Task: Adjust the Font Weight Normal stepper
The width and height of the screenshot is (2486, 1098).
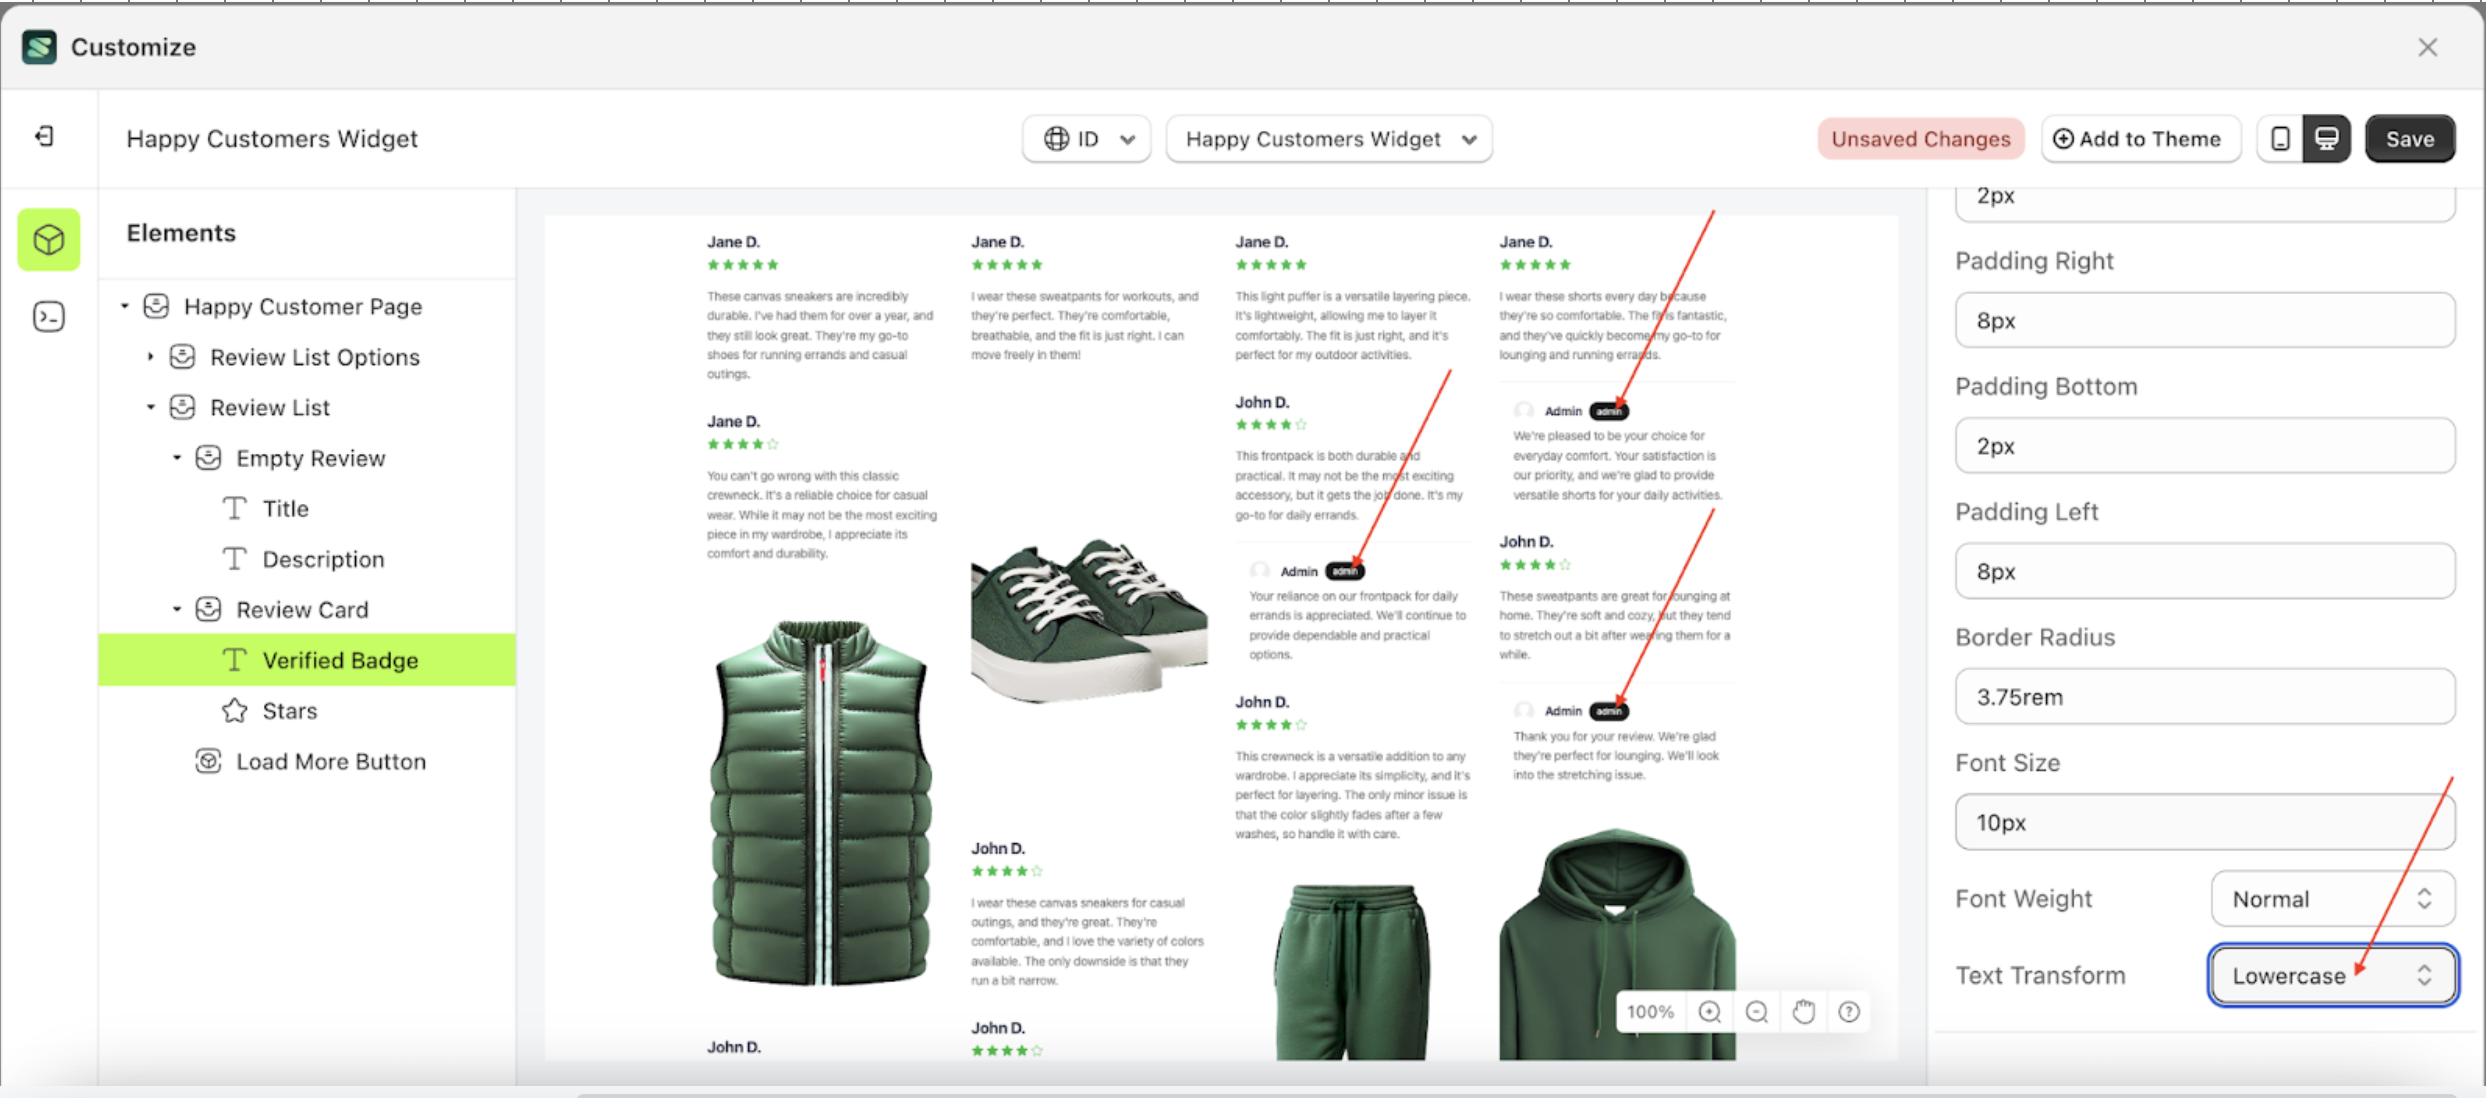Action: 2423,898
